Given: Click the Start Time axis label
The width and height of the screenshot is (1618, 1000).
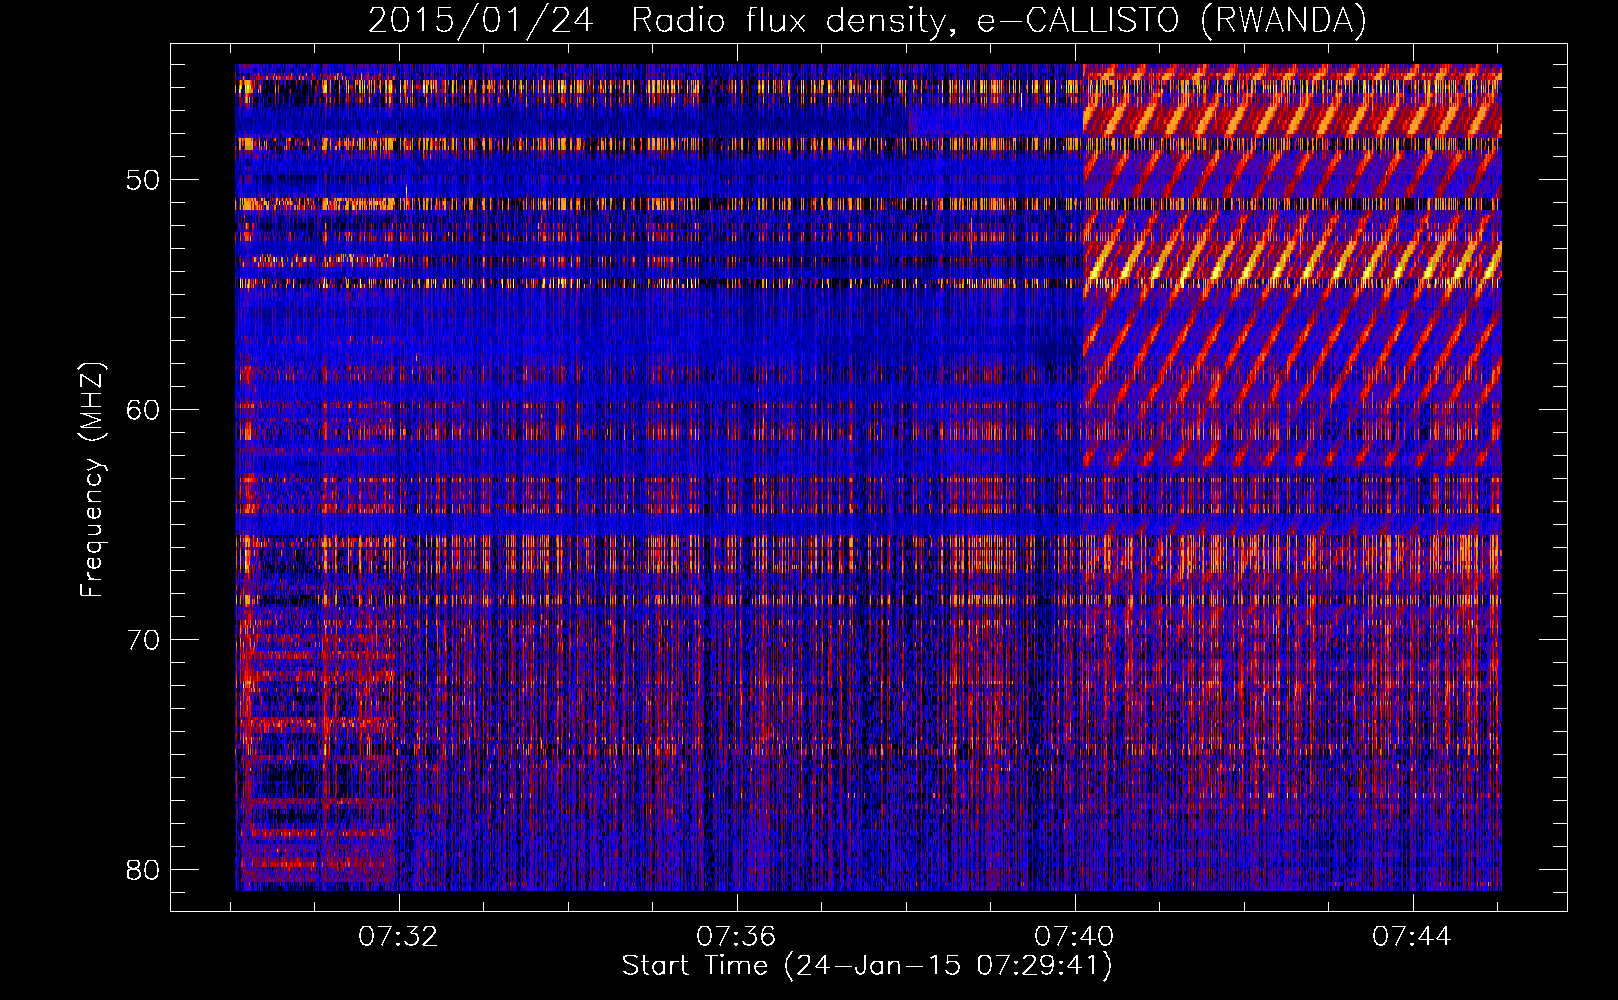Looking at the screenshot, I should click(867, 966).
